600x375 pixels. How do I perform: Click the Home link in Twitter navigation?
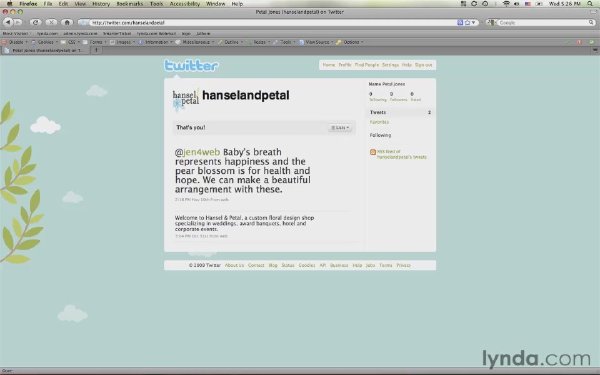329,65
